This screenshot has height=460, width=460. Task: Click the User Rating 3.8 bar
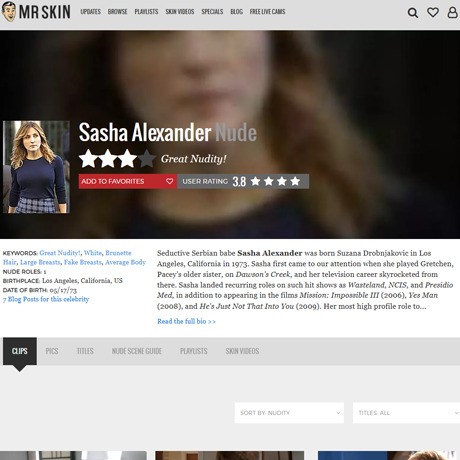coord(243,181)
